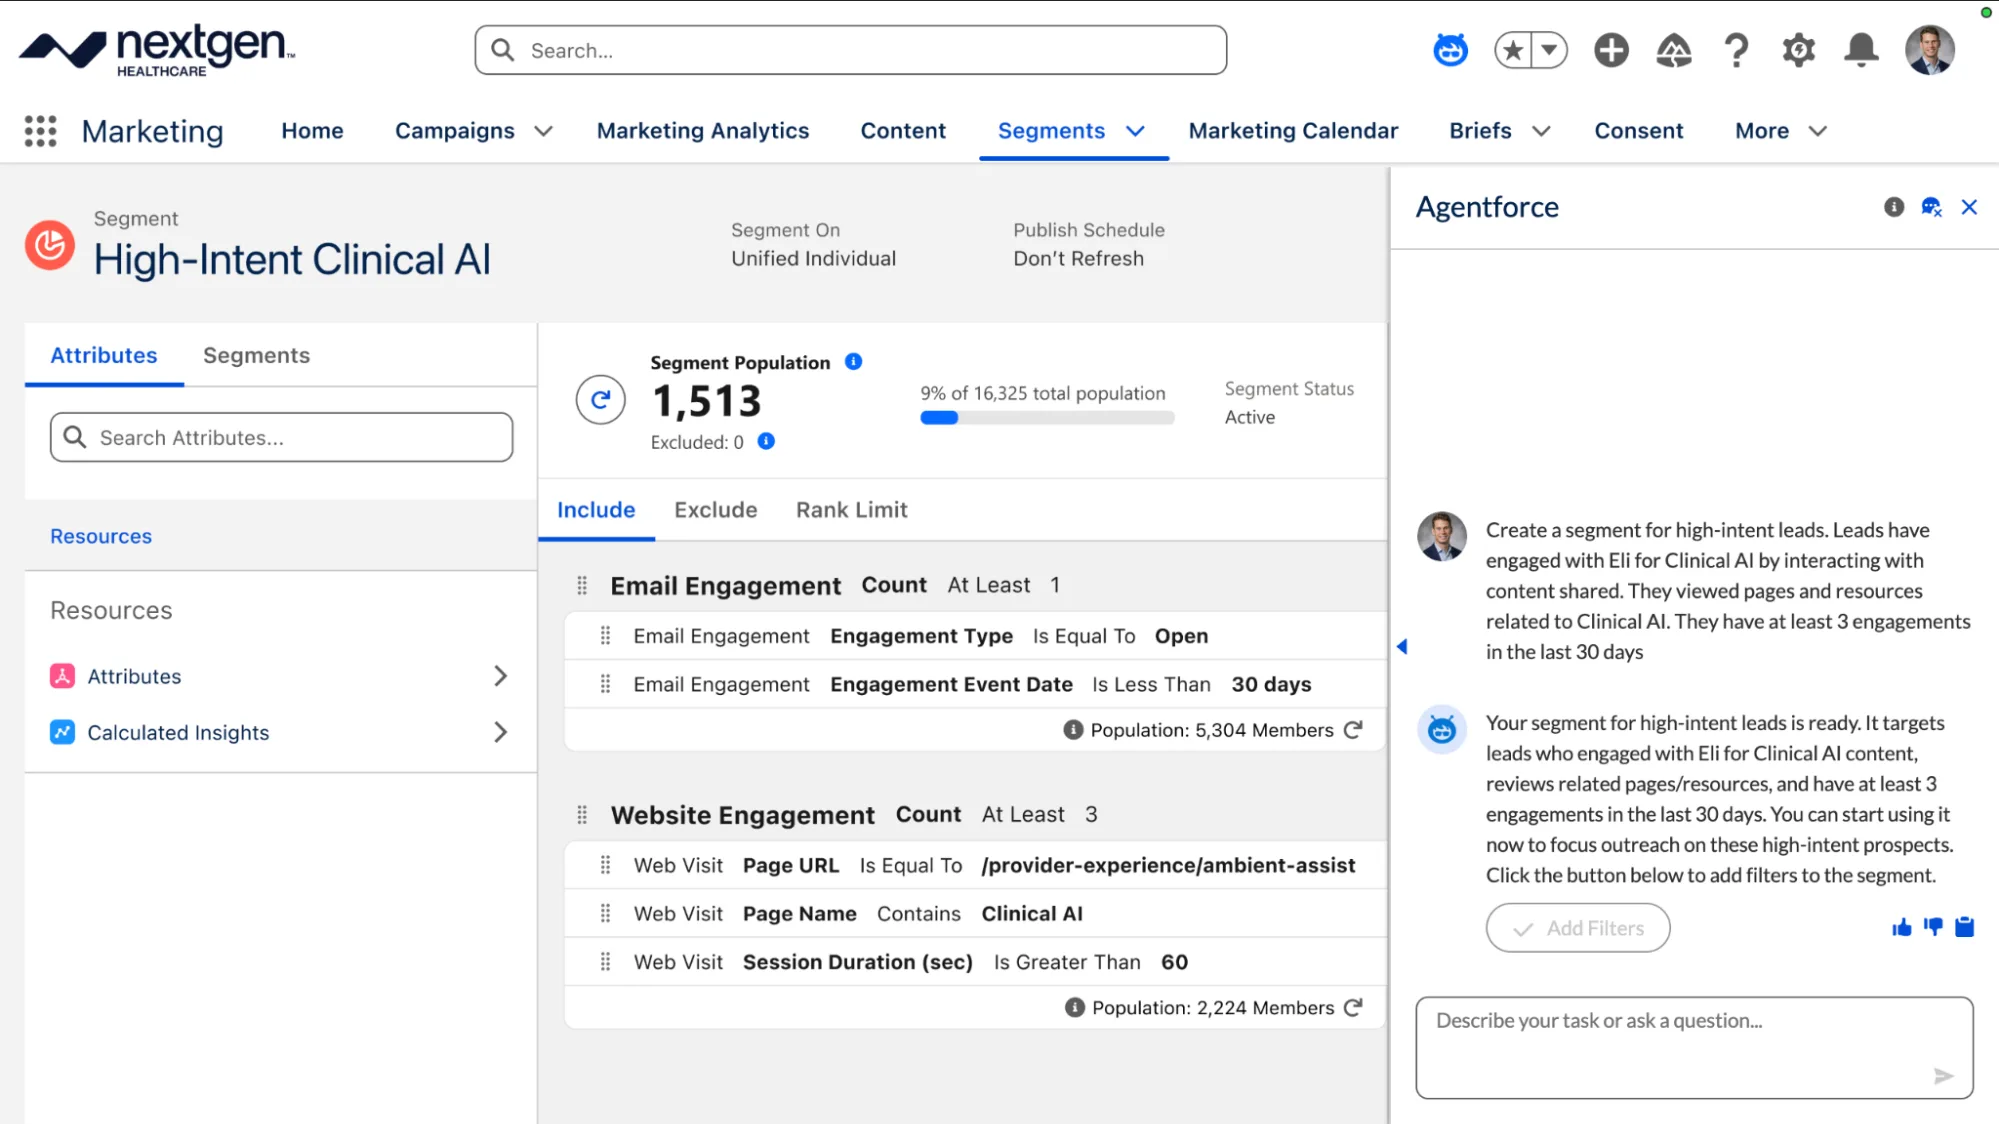Click the Agentforce panel info icon
Image resolution: width=1999 pixels, height=1125 pixels.
tap(1894, 207)
